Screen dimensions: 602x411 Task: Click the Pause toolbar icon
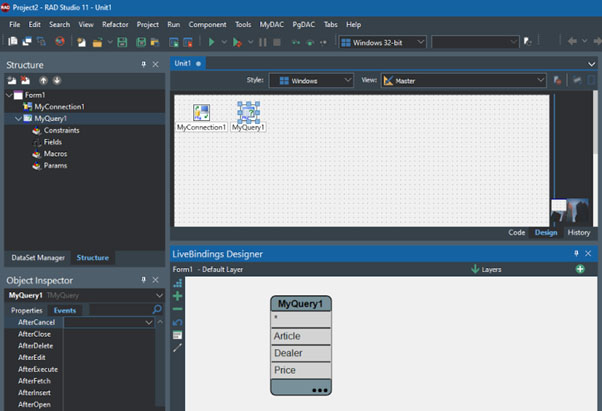pyautogui.click(x=263, y=42)
